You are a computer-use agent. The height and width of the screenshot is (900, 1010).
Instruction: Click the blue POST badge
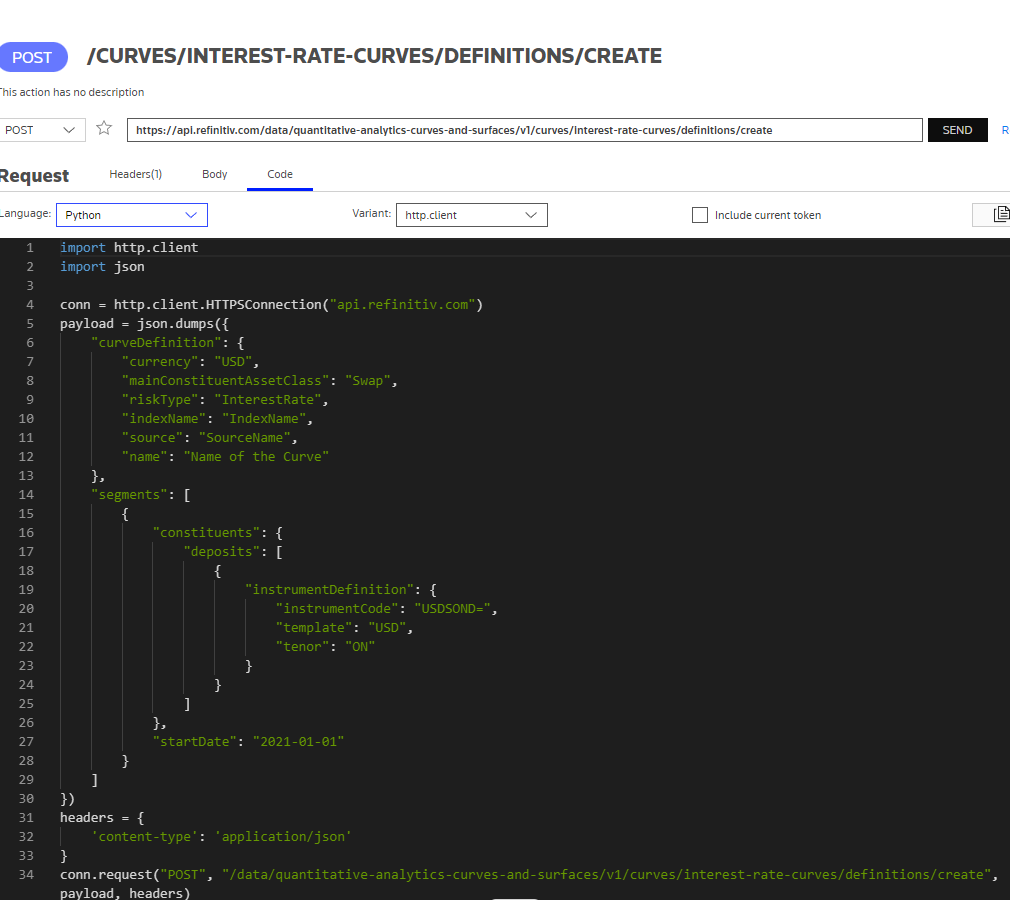pyautogui.click(x=32, y=57)
